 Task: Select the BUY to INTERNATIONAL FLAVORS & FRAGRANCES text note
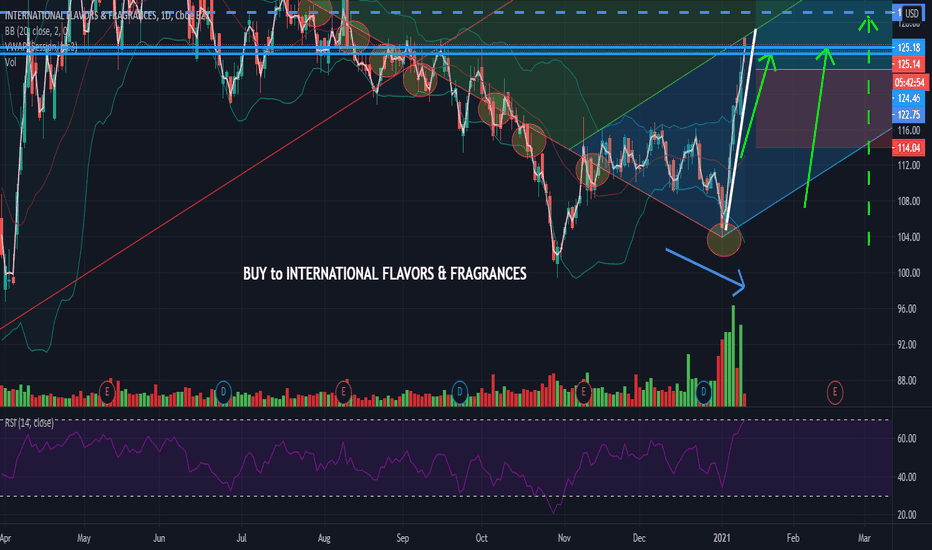(385, 274)
